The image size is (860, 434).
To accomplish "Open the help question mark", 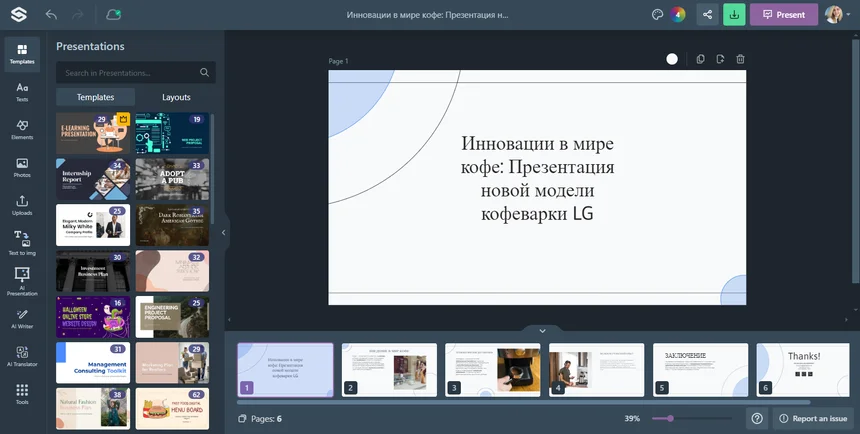I will coord(757,419).
